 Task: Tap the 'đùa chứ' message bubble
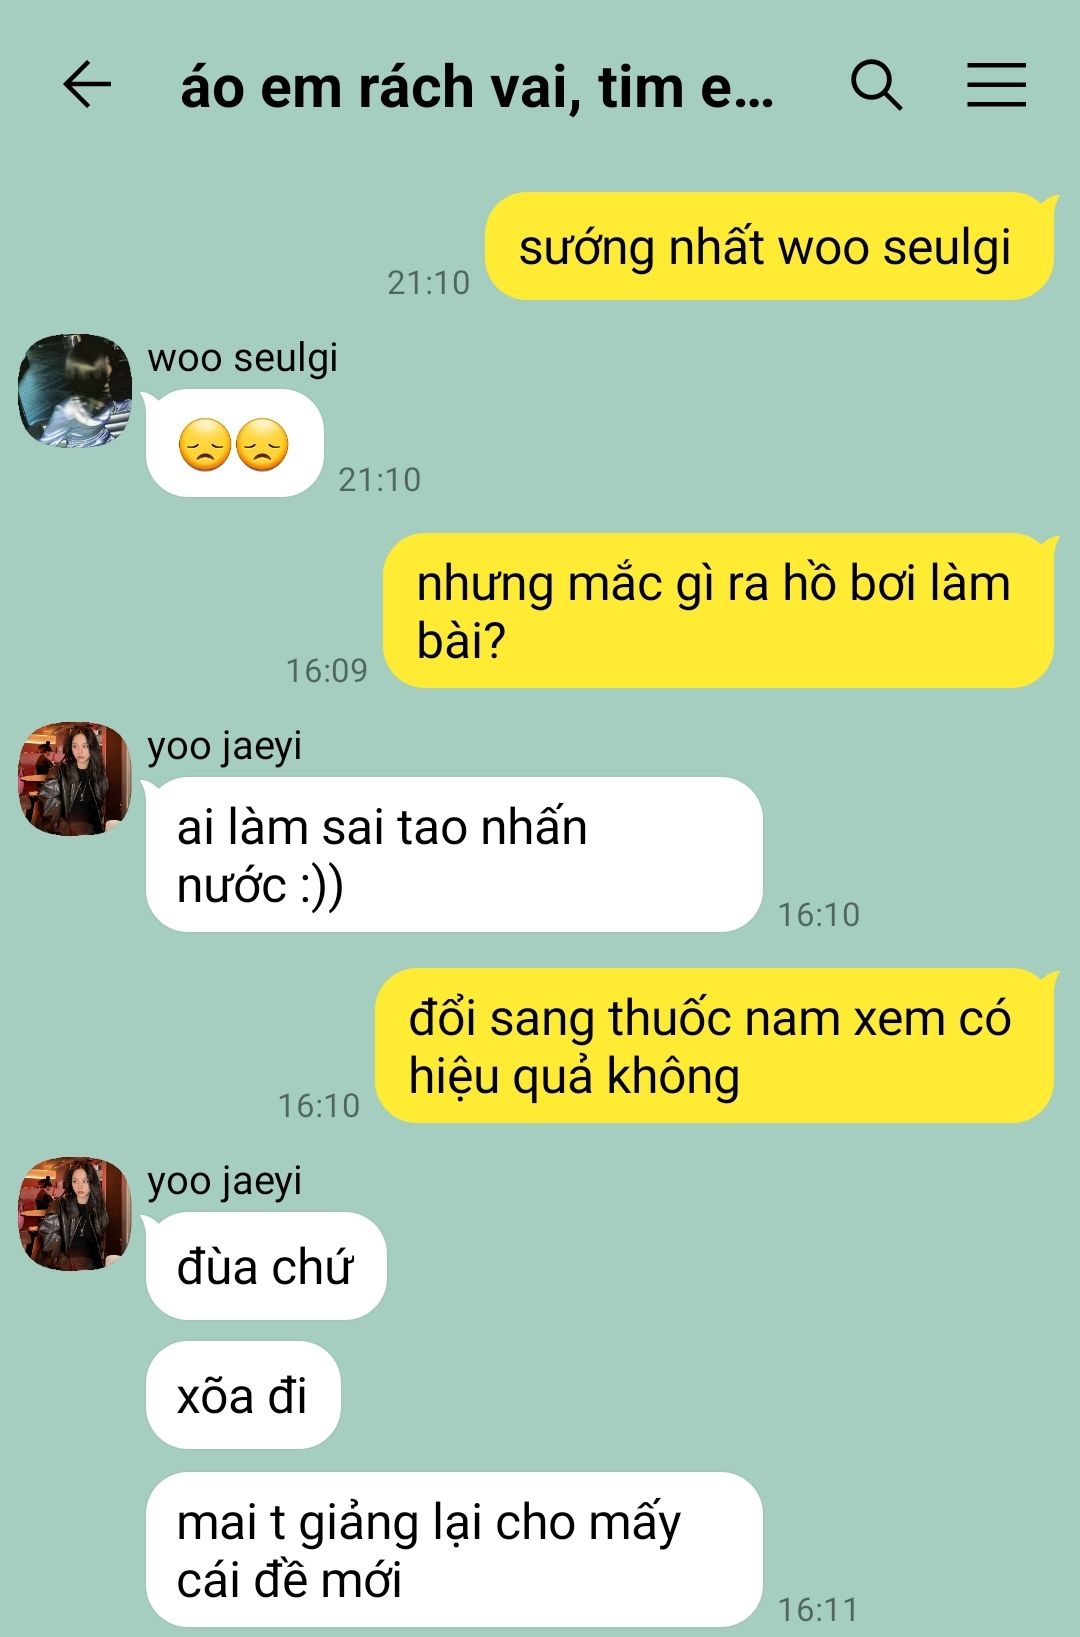(x=266, y=1266)
